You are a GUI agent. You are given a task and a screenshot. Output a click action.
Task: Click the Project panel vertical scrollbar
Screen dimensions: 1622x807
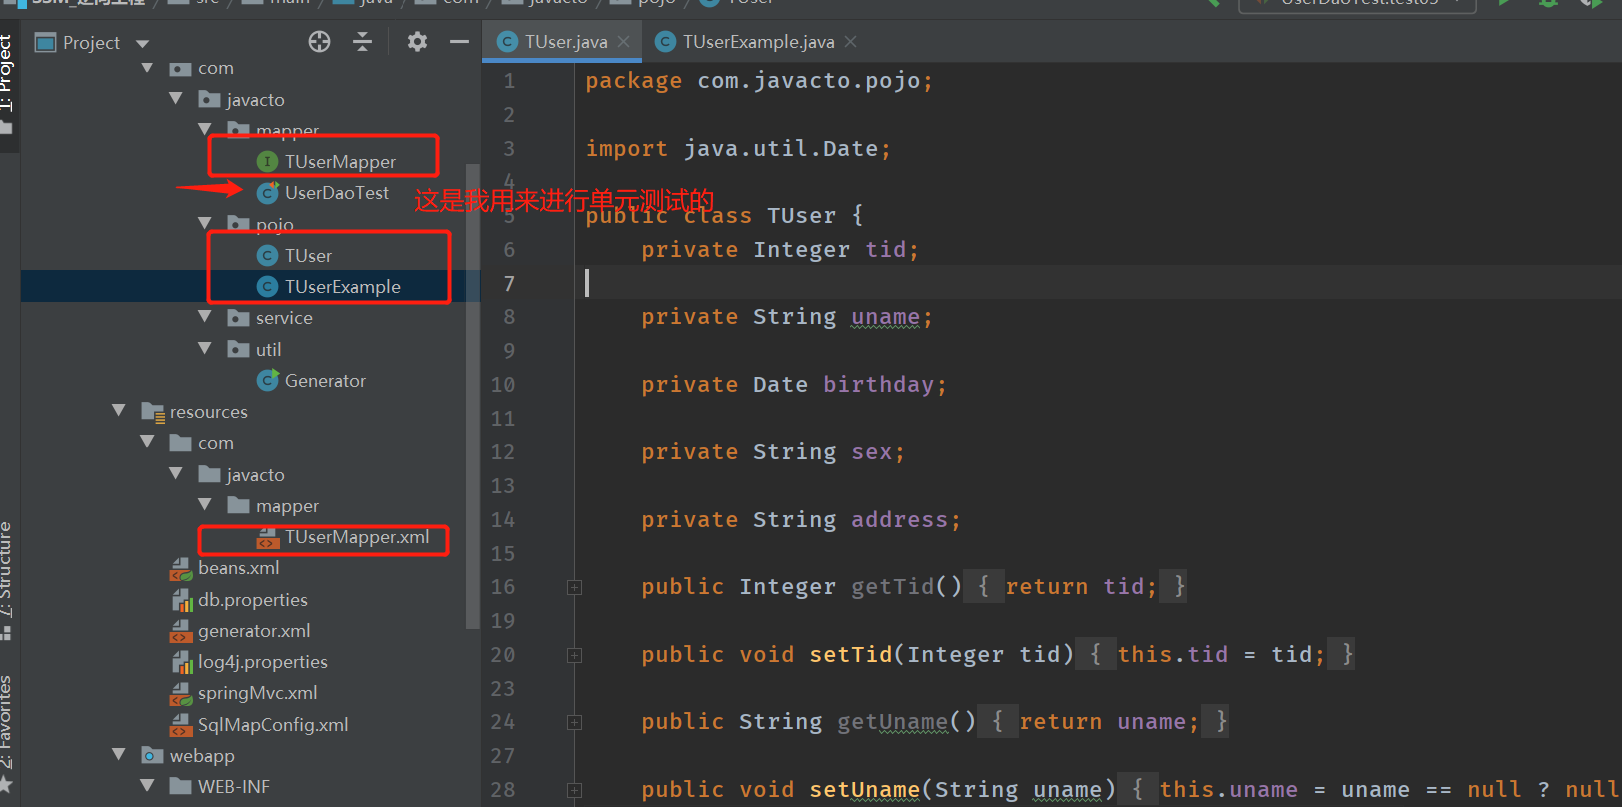(473, 395)
